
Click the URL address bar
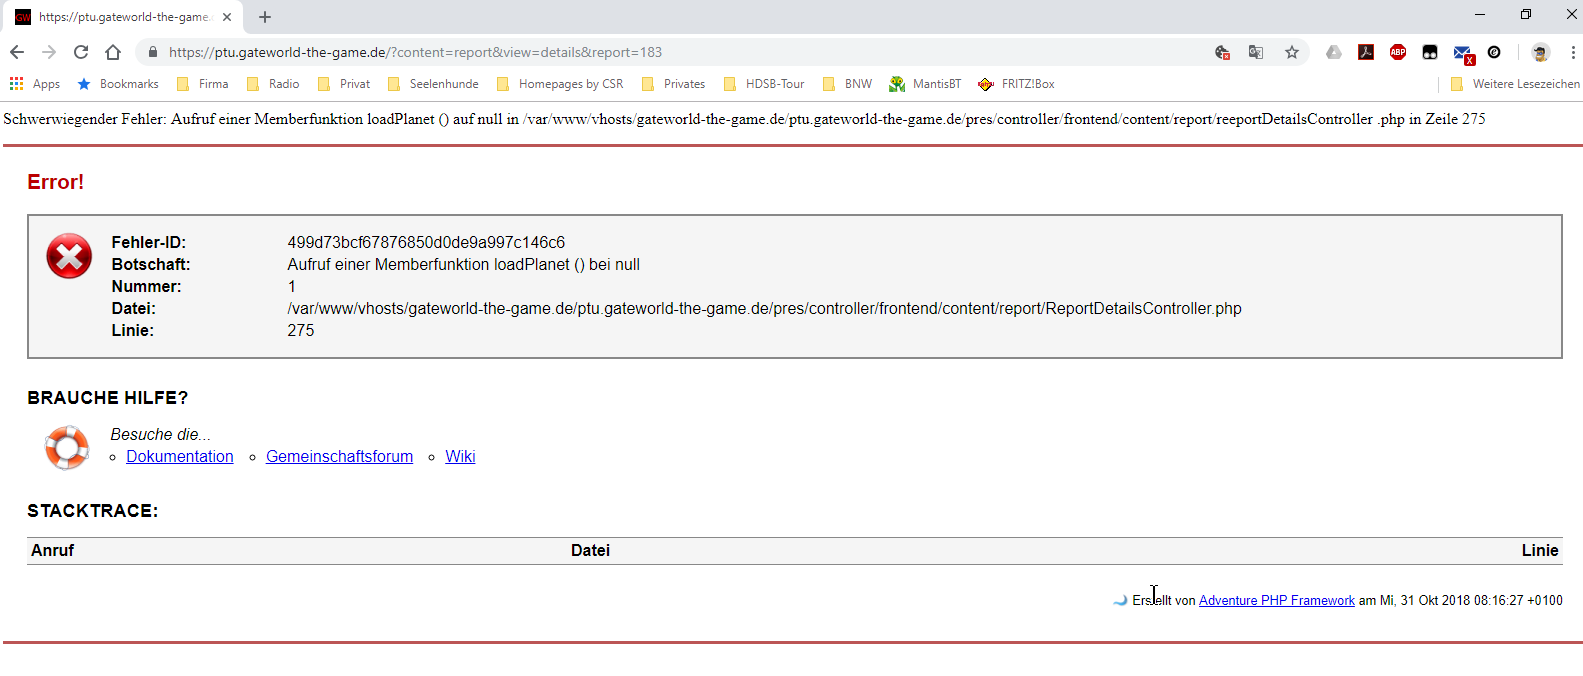680,52
